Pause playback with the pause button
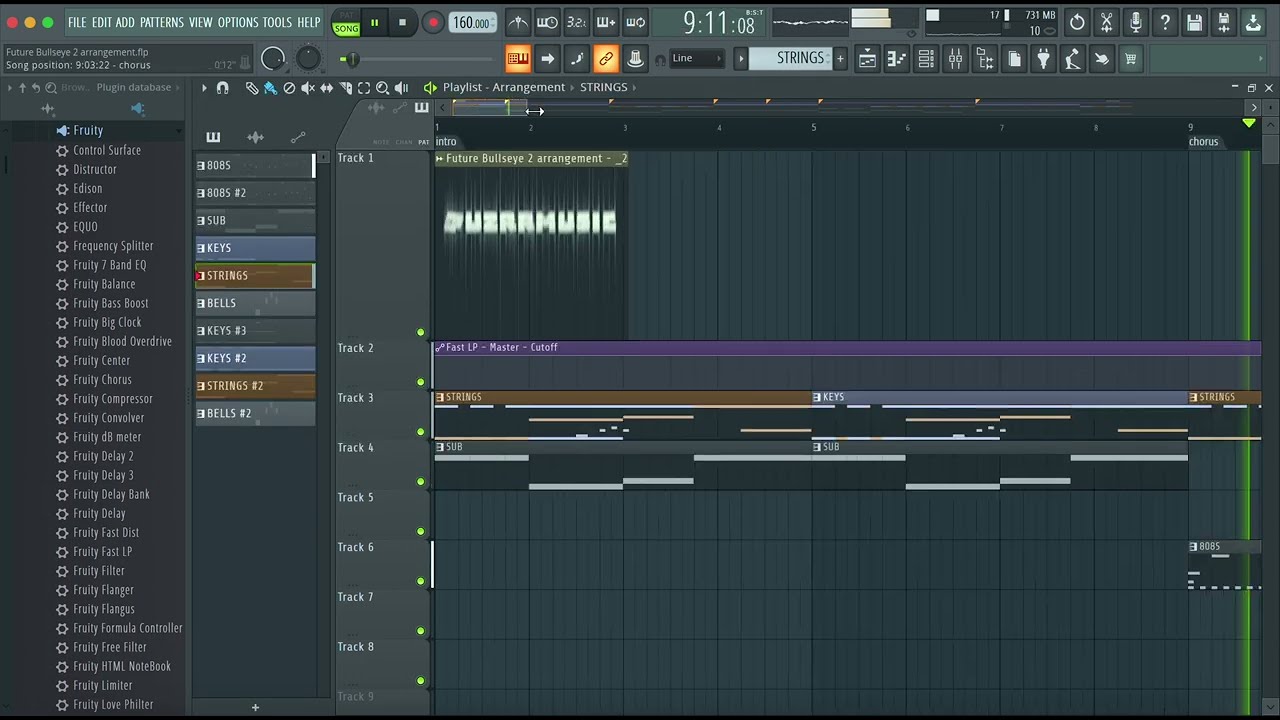Screen dimensions: 1280x720 pos(375,23)
